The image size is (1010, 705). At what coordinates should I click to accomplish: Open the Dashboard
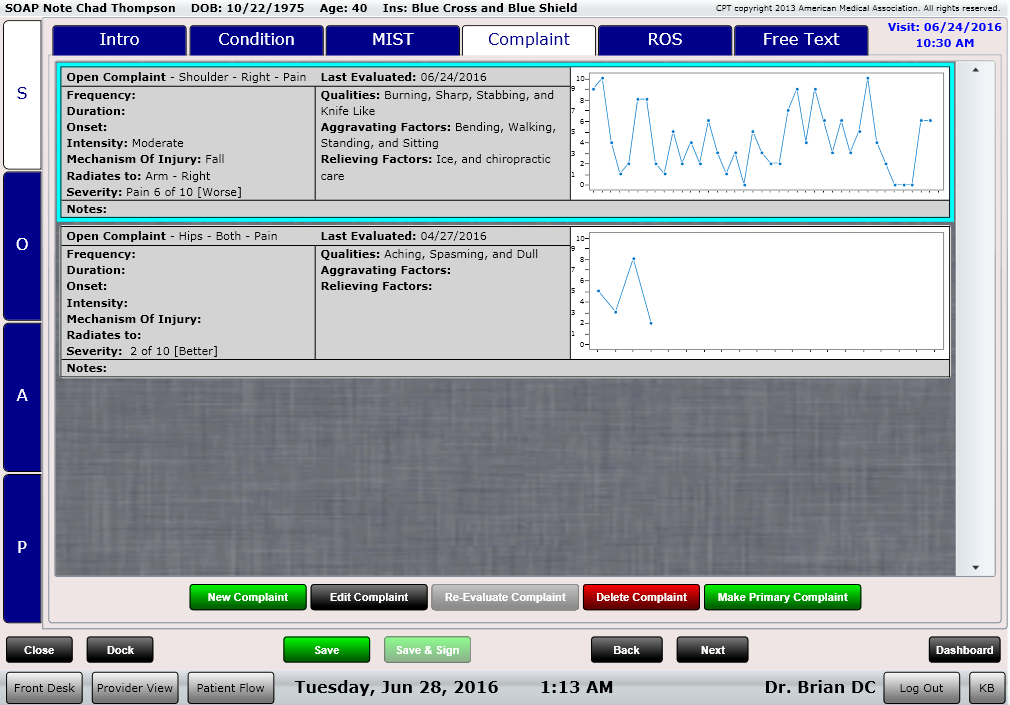[964, 649]
